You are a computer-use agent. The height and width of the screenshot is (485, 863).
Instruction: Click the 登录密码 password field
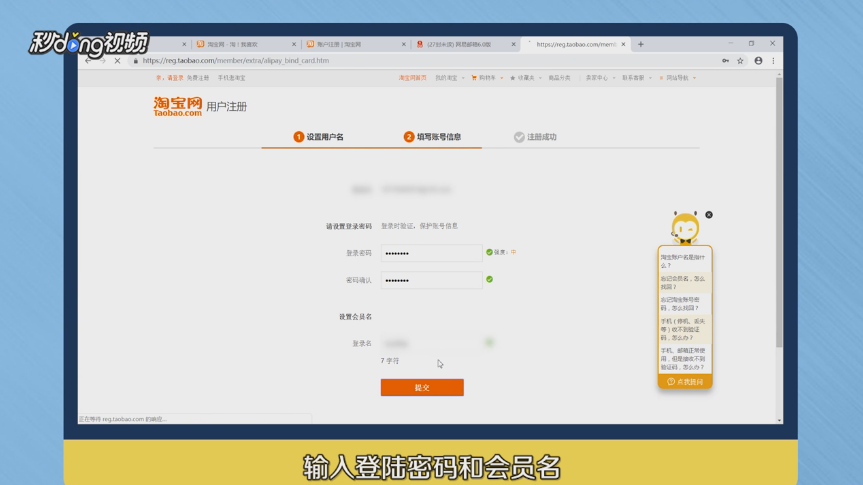point(432,253)
